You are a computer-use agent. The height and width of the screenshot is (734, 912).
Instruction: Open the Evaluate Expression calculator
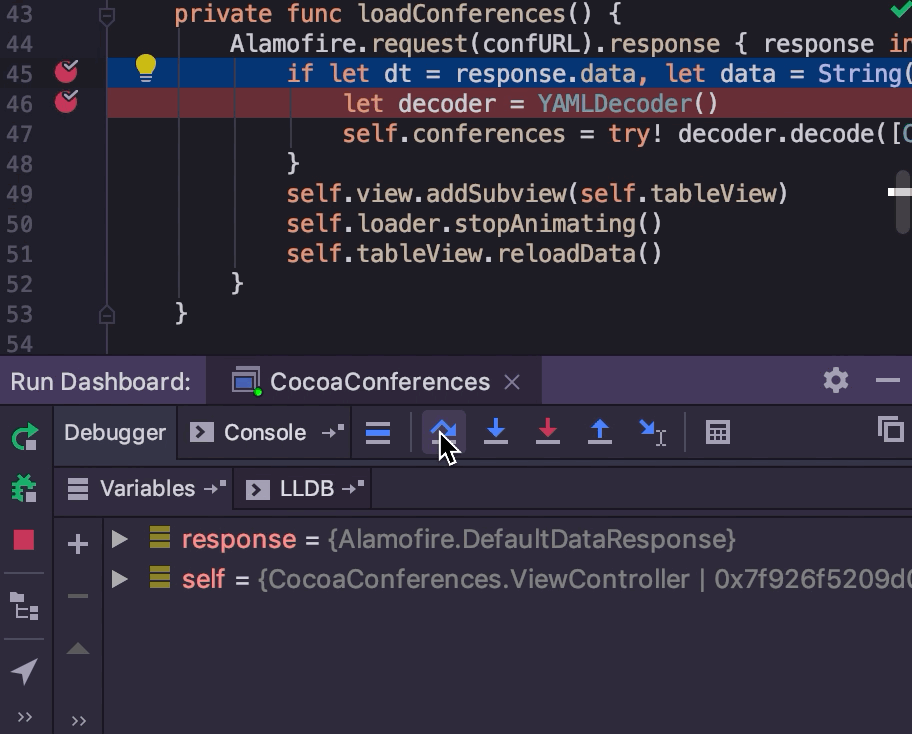pos(717,432)
